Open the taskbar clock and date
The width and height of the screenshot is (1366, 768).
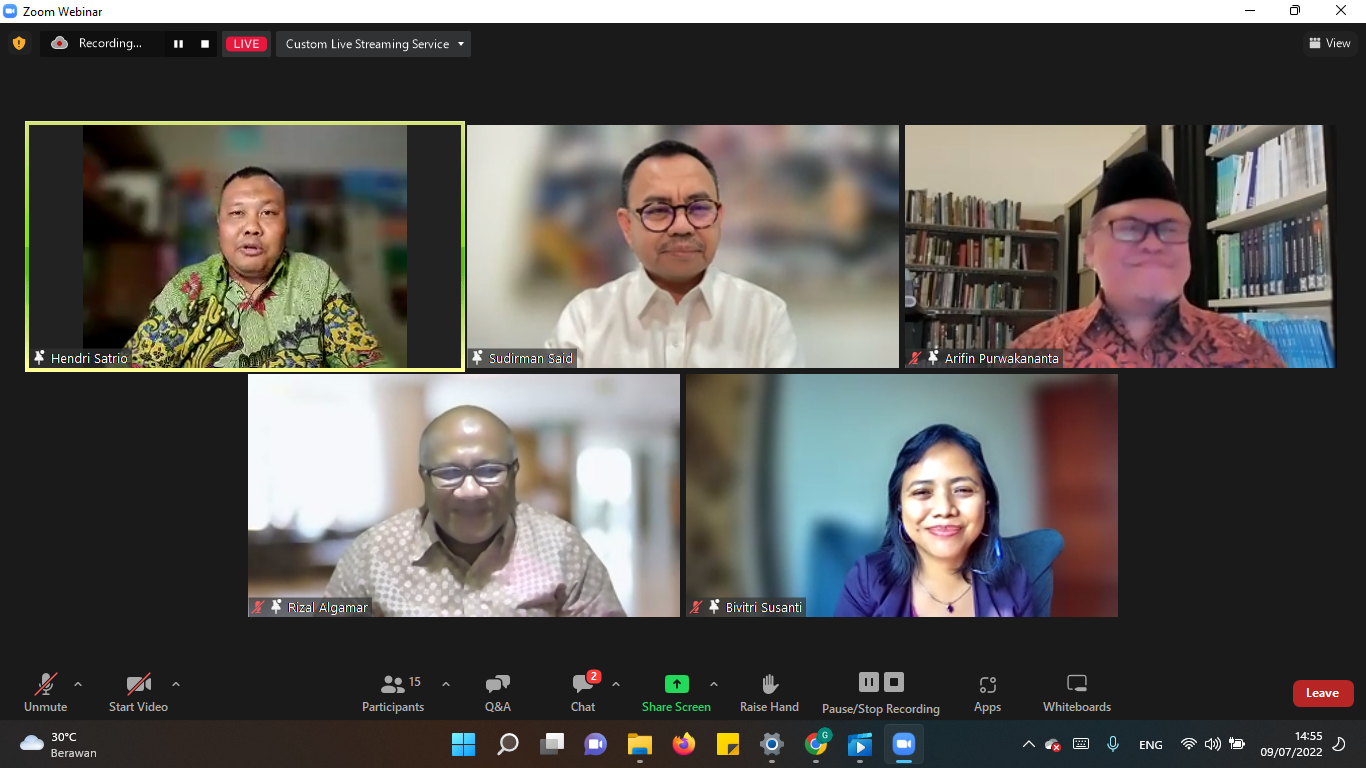click(x=1292, y=744)
